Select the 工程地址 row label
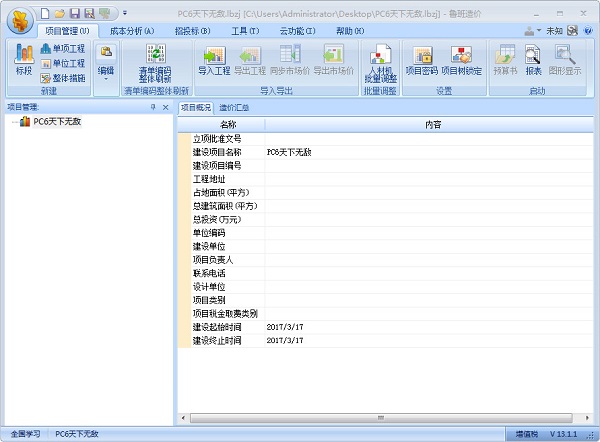Viewport: 600px width, 442px height. pos(209,179)
